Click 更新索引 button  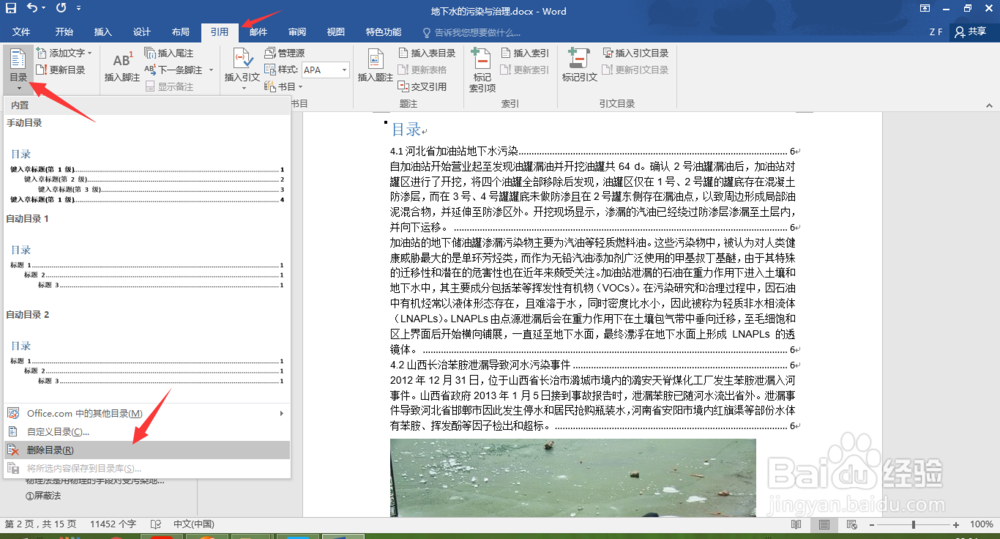(525, 70)
